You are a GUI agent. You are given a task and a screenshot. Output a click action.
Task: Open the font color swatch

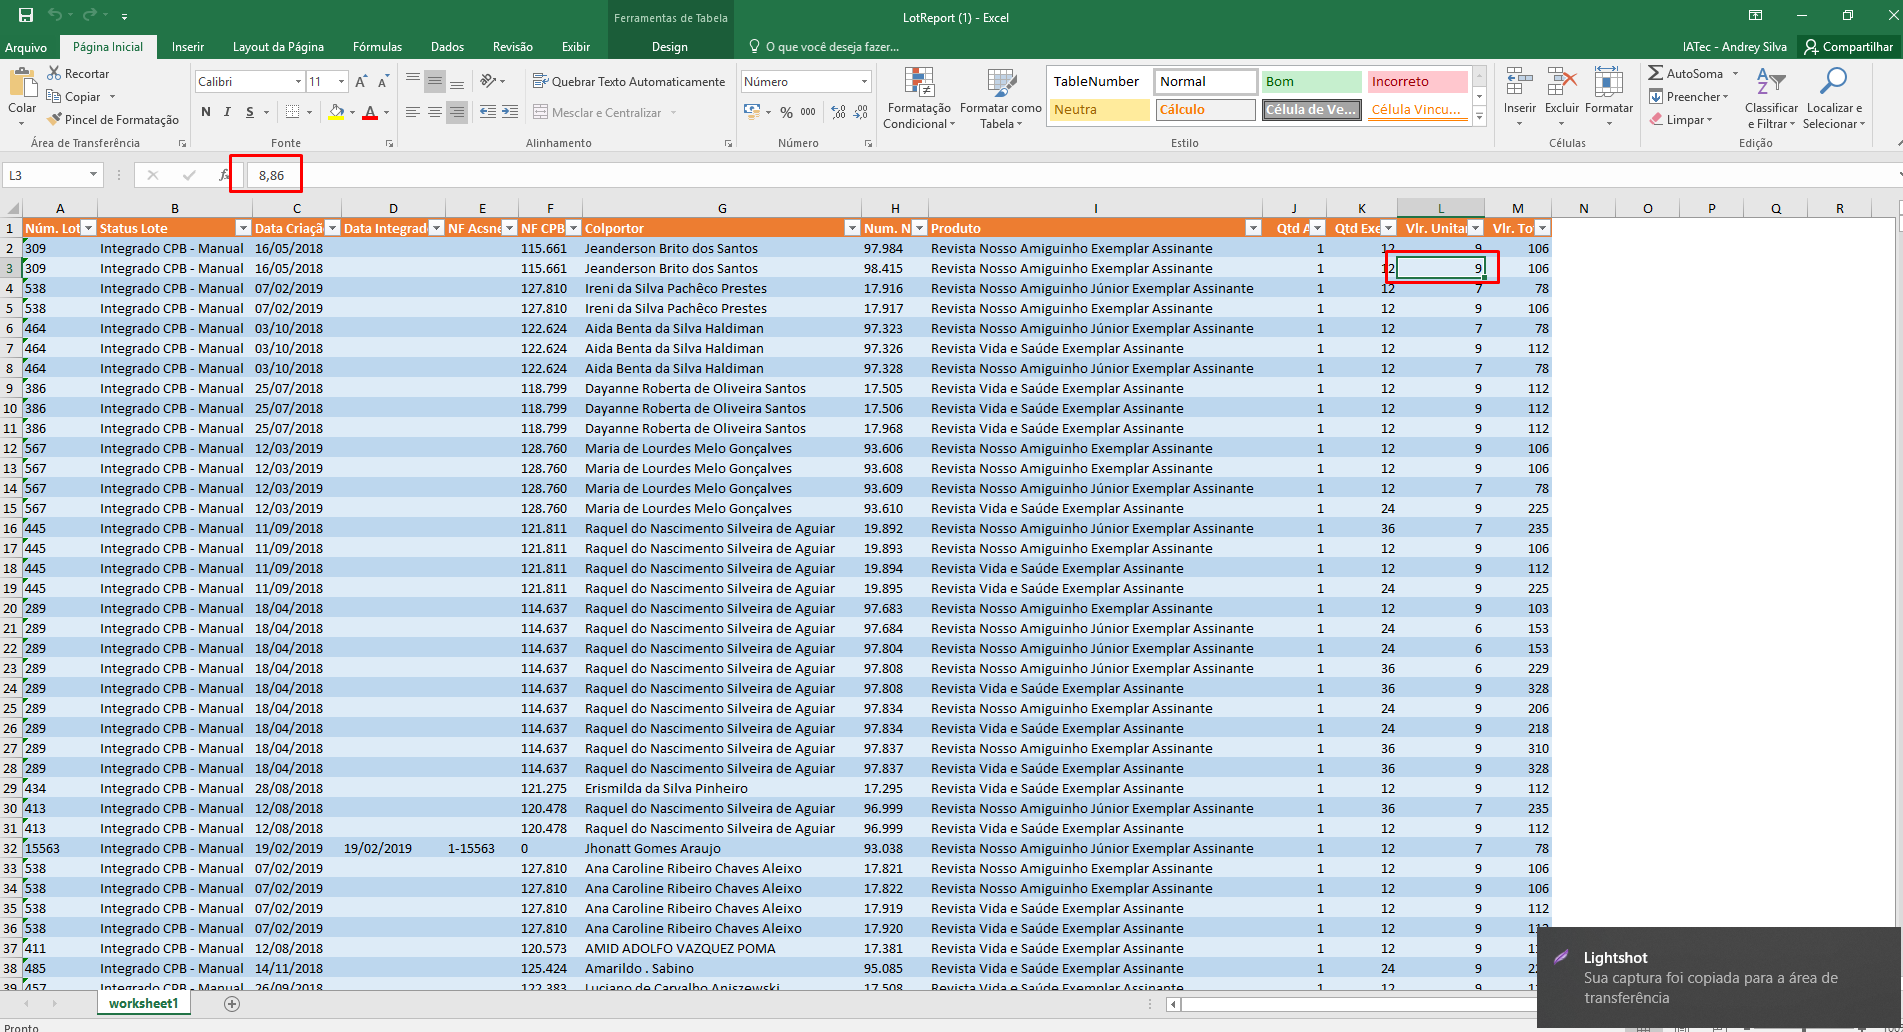372,112
